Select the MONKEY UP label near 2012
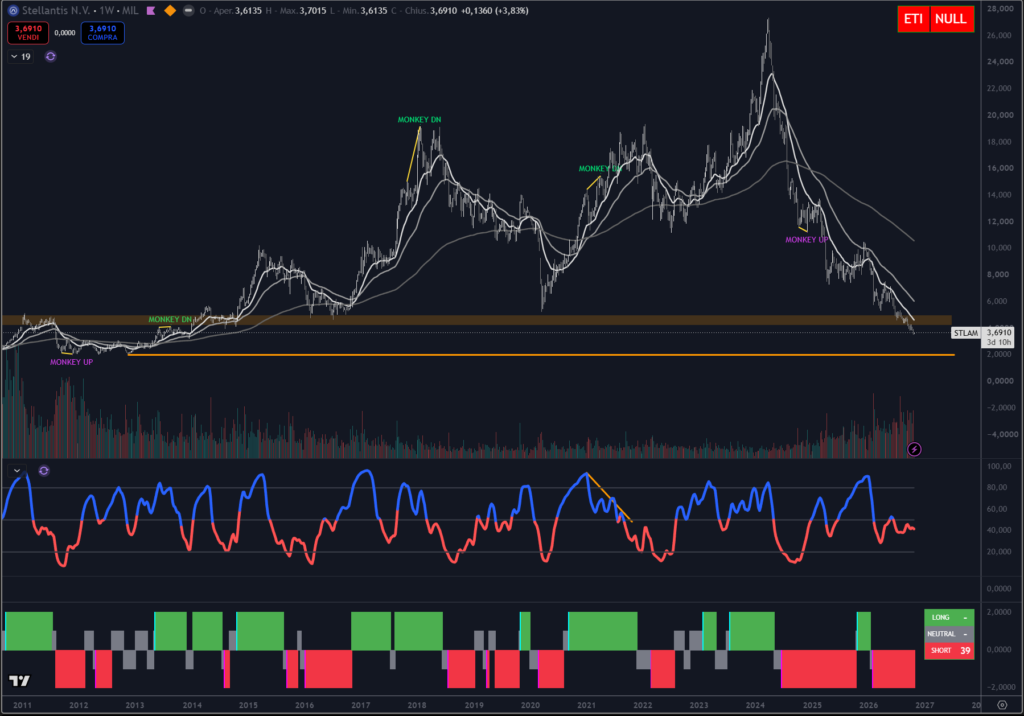The height and width of the screenshot is (716, 1024). [71, 362]
